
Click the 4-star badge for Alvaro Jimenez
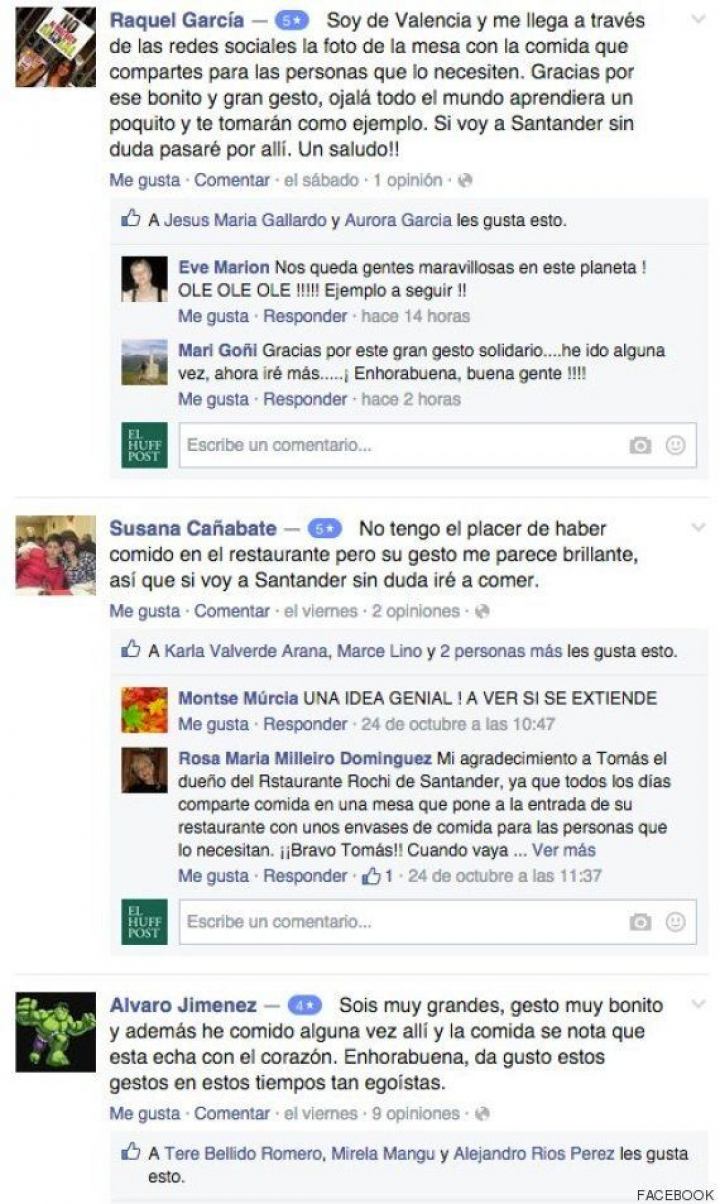click(x=304, y=1006)
